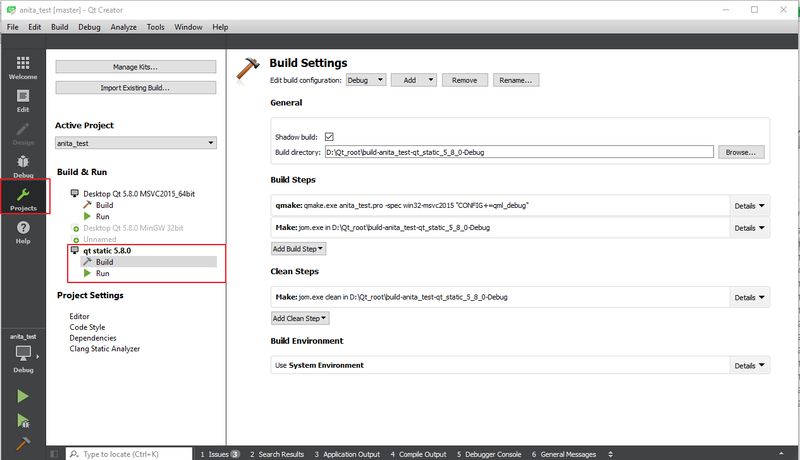Select Build under Desktop Qt 5.8.0 MSVC2015_64bit

[105, 205]
